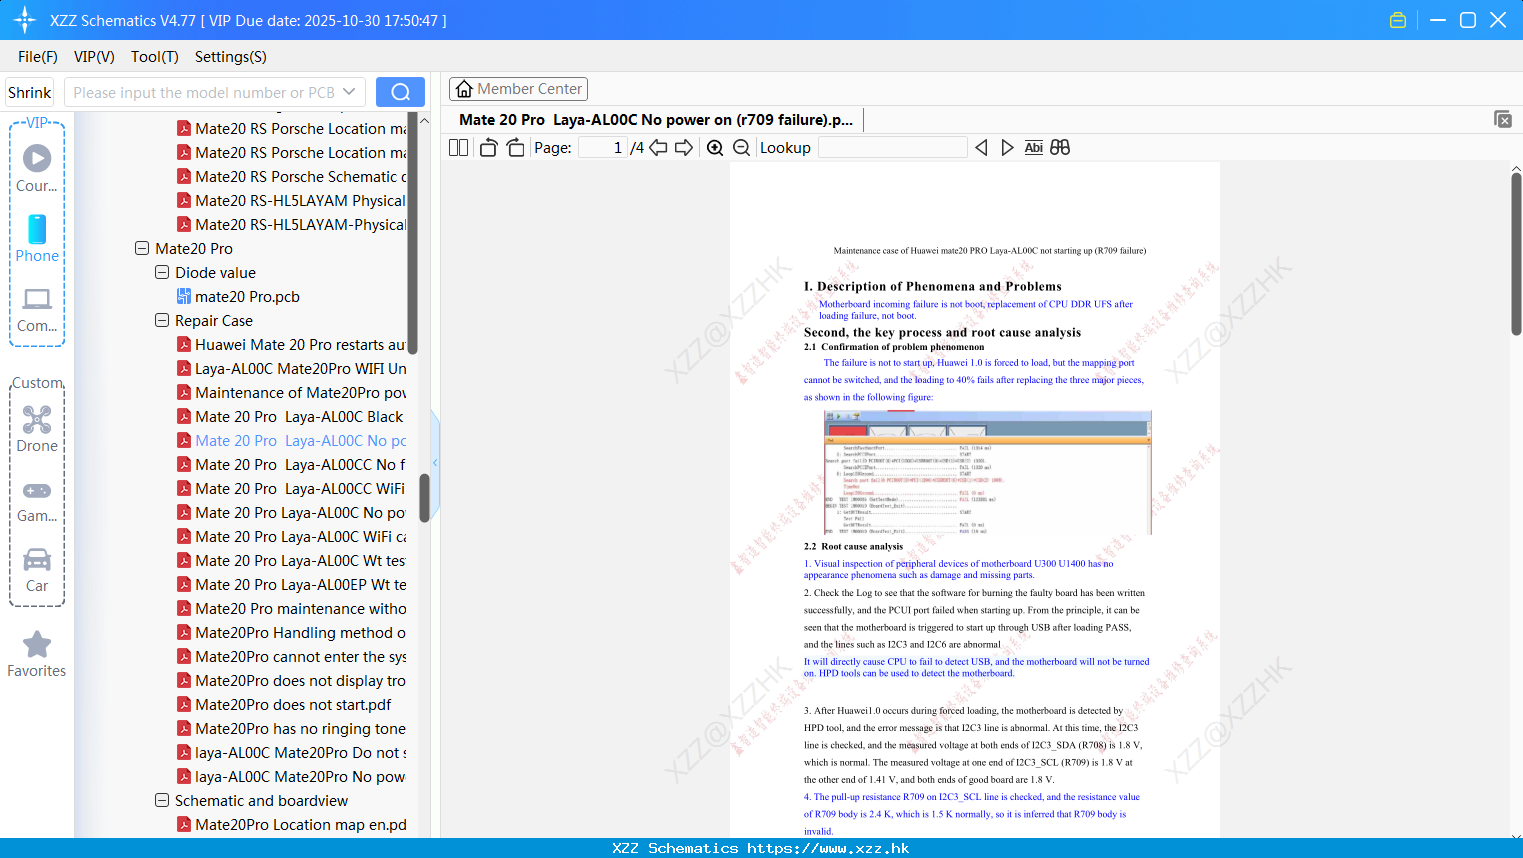Image resolution: width=1523 pixels, height=858 pixels.
Task: Click the model number search input
Action: click(205, 92)
